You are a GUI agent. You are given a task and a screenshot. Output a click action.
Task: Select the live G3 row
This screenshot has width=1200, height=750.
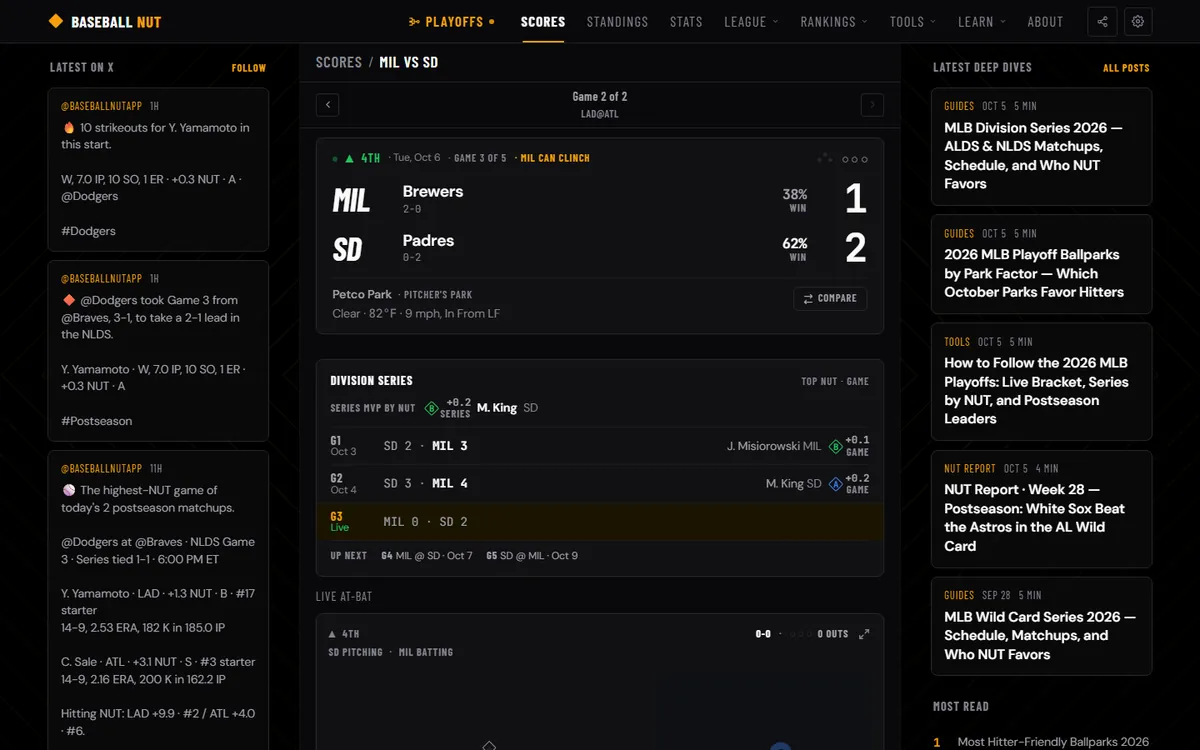tap(600, 522)
